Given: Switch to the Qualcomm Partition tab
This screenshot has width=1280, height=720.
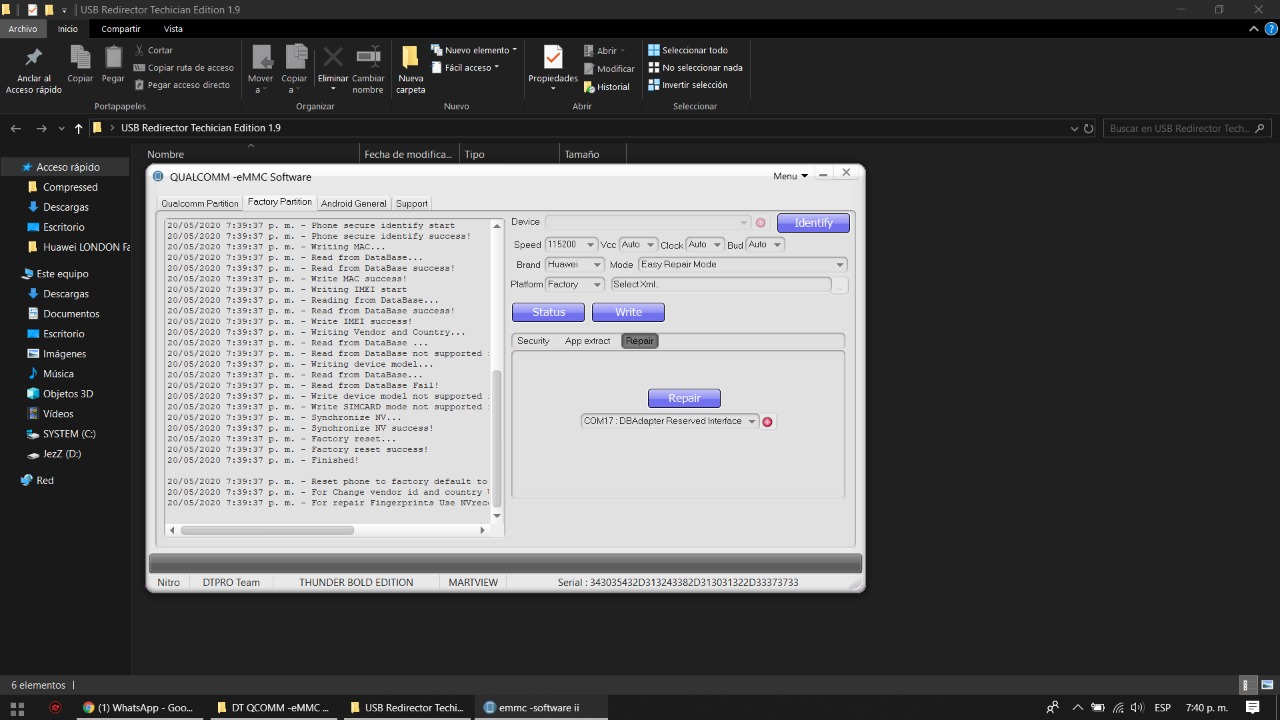Looking at the screenshot, I should pos(200,203).
